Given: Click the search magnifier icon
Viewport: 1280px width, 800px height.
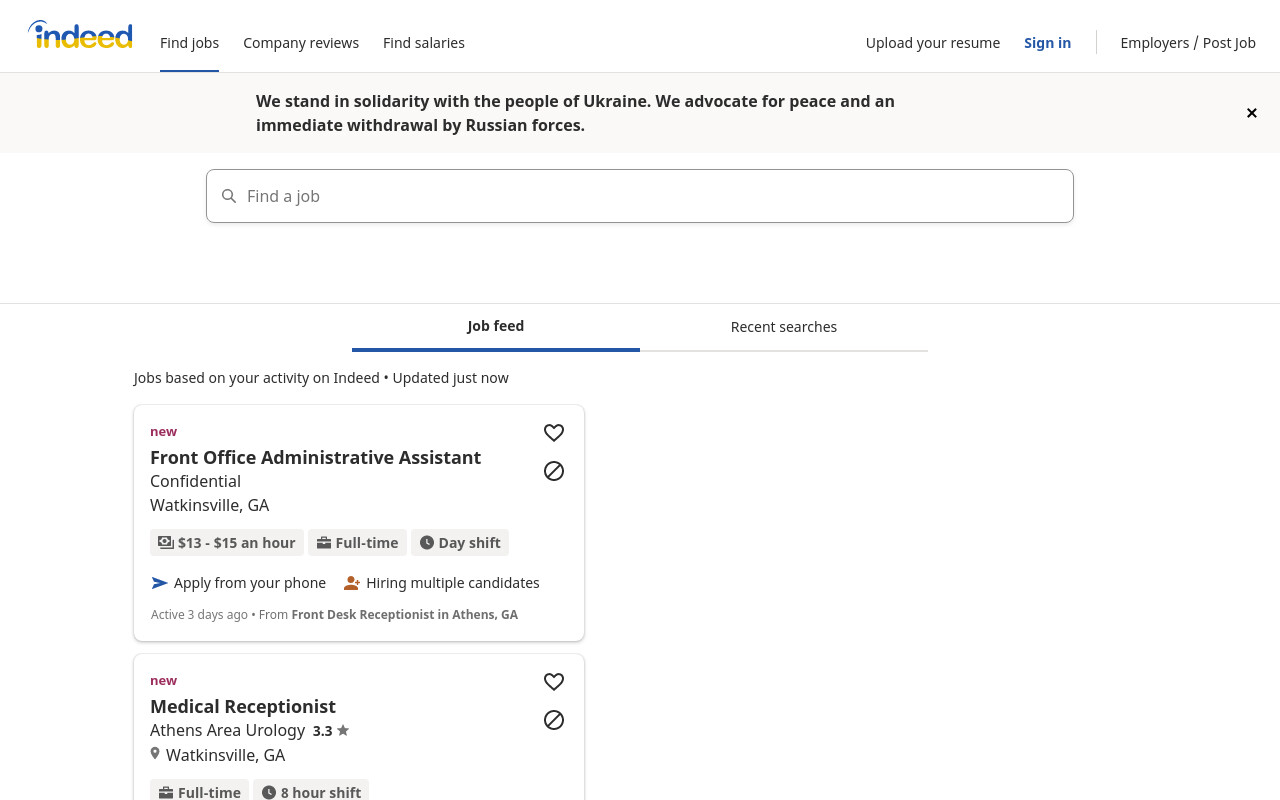Looking at the screenshot, I should 229,196.
